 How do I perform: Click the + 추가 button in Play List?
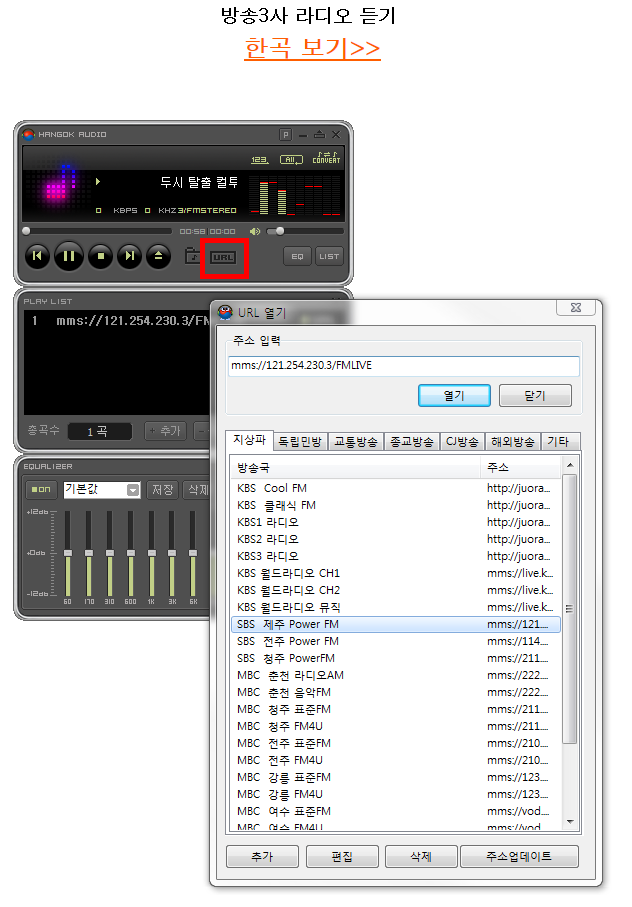(165, 431)
